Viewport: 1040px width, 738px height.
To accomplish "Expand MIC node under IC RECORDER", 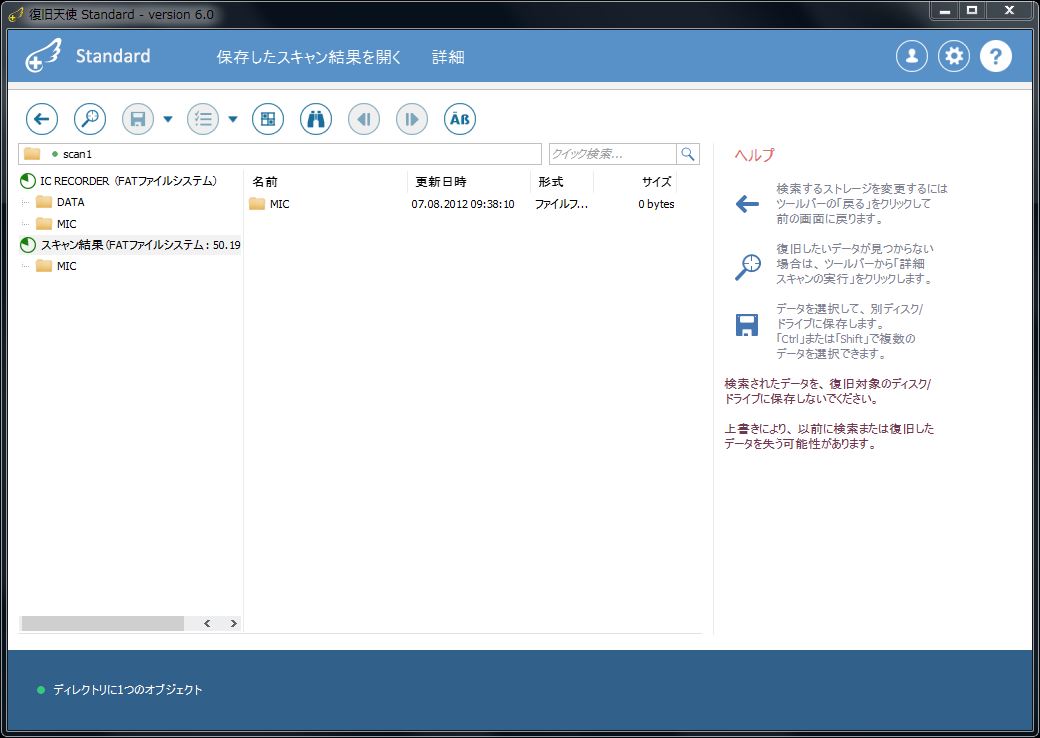I will [x=26, y=224].
